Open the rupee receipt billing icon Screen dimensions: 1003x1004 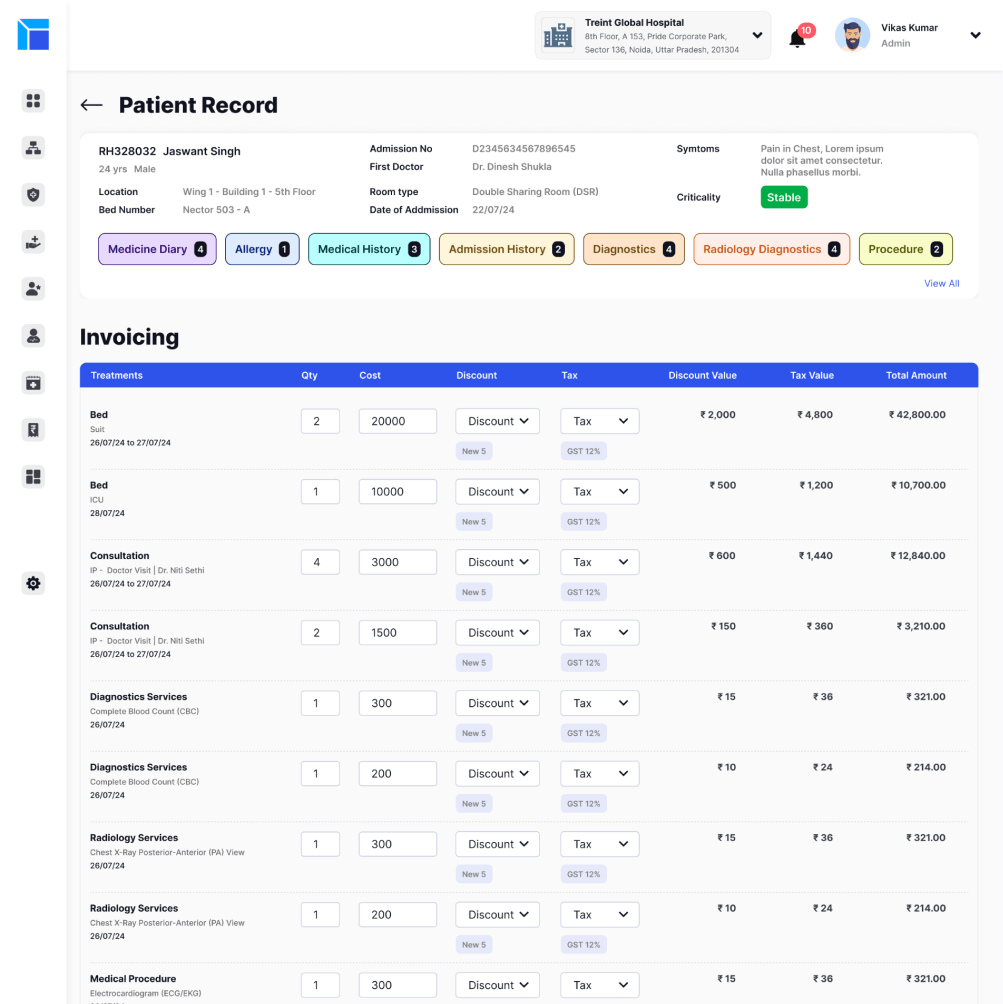point(33,430)
